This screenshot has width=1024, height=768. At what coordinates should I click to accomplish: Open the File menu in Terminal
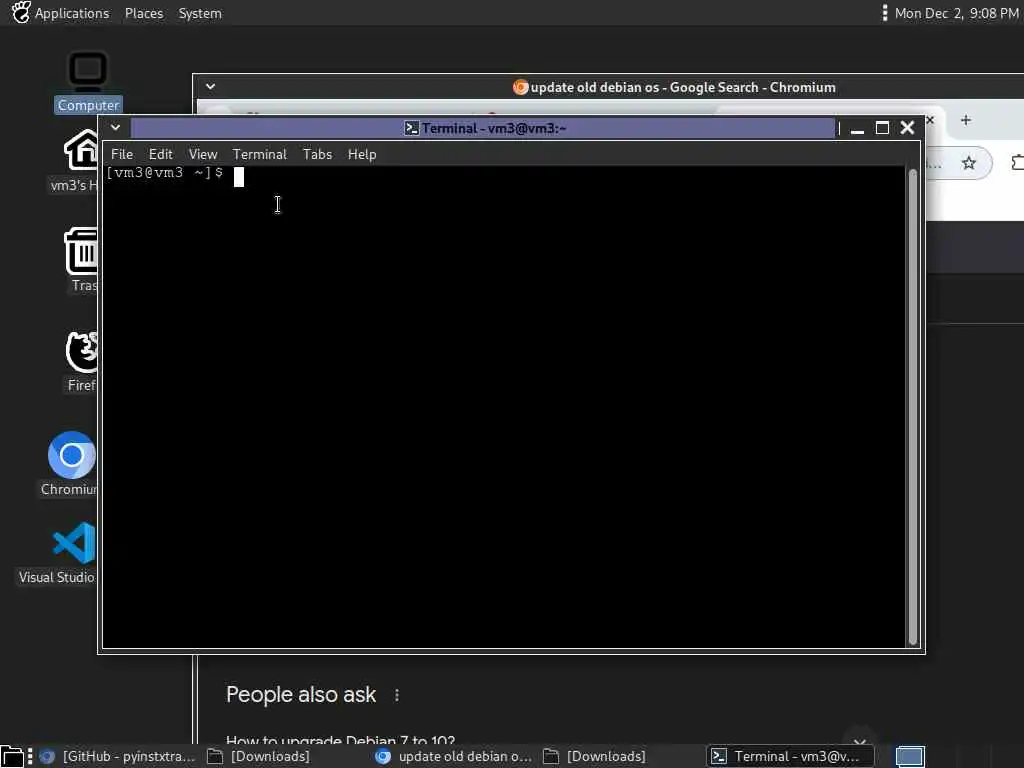point(121,154)
